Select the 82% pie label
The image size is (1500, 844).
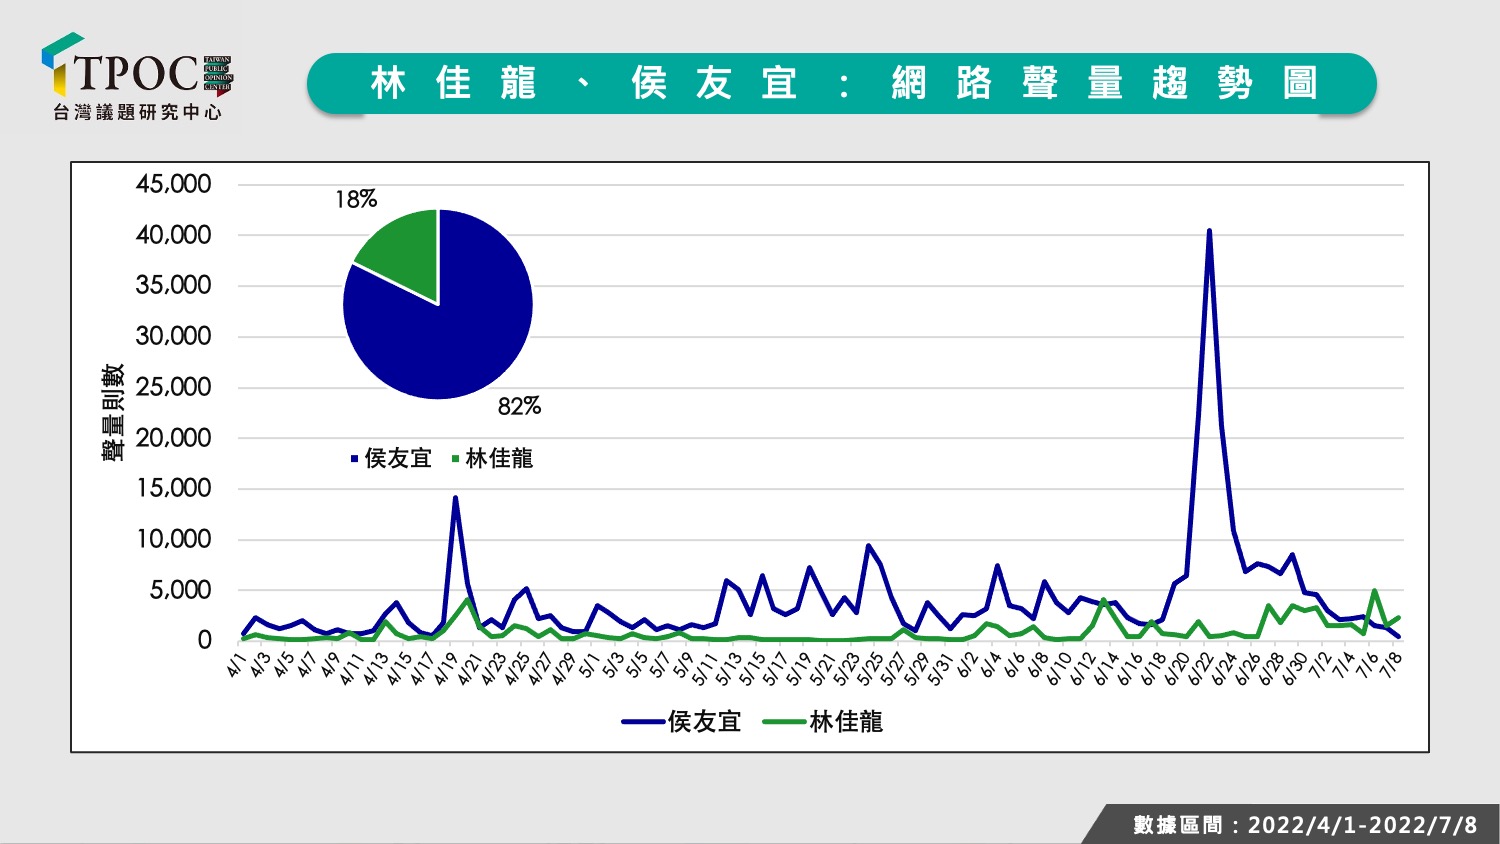coord(519,406)
